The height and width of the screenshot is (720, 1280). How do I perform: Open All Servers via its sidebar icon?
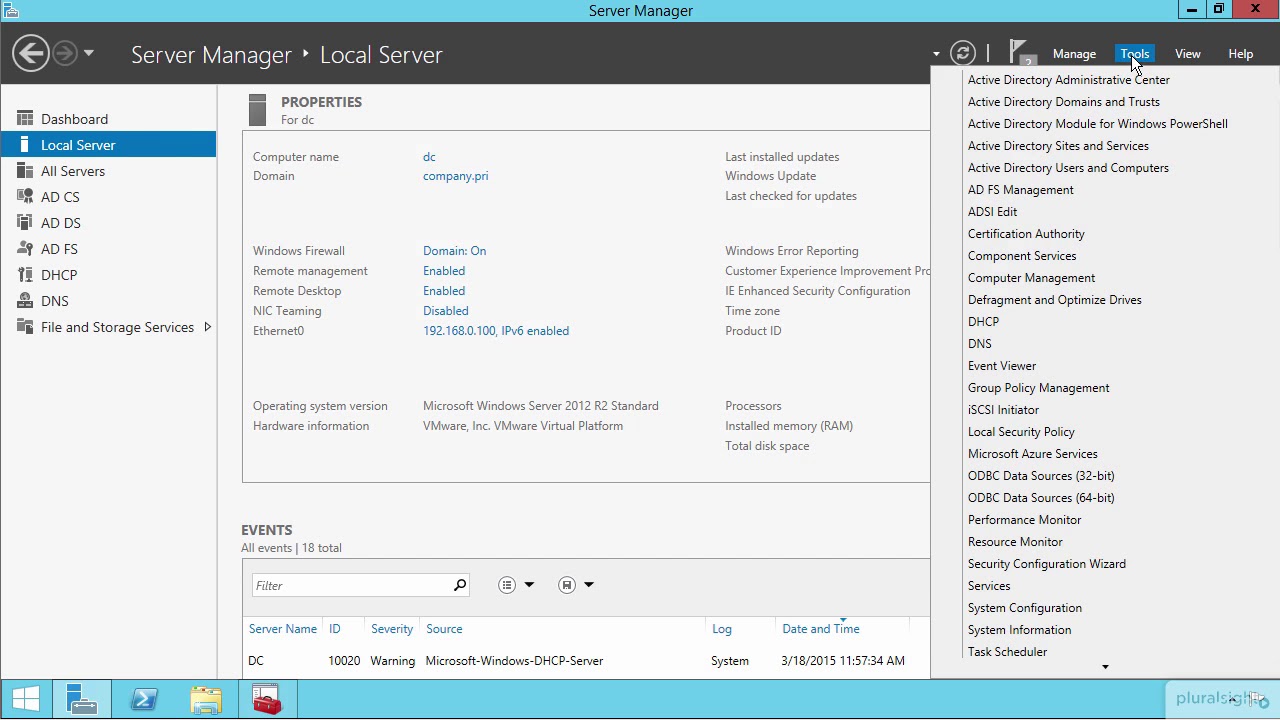25,171
